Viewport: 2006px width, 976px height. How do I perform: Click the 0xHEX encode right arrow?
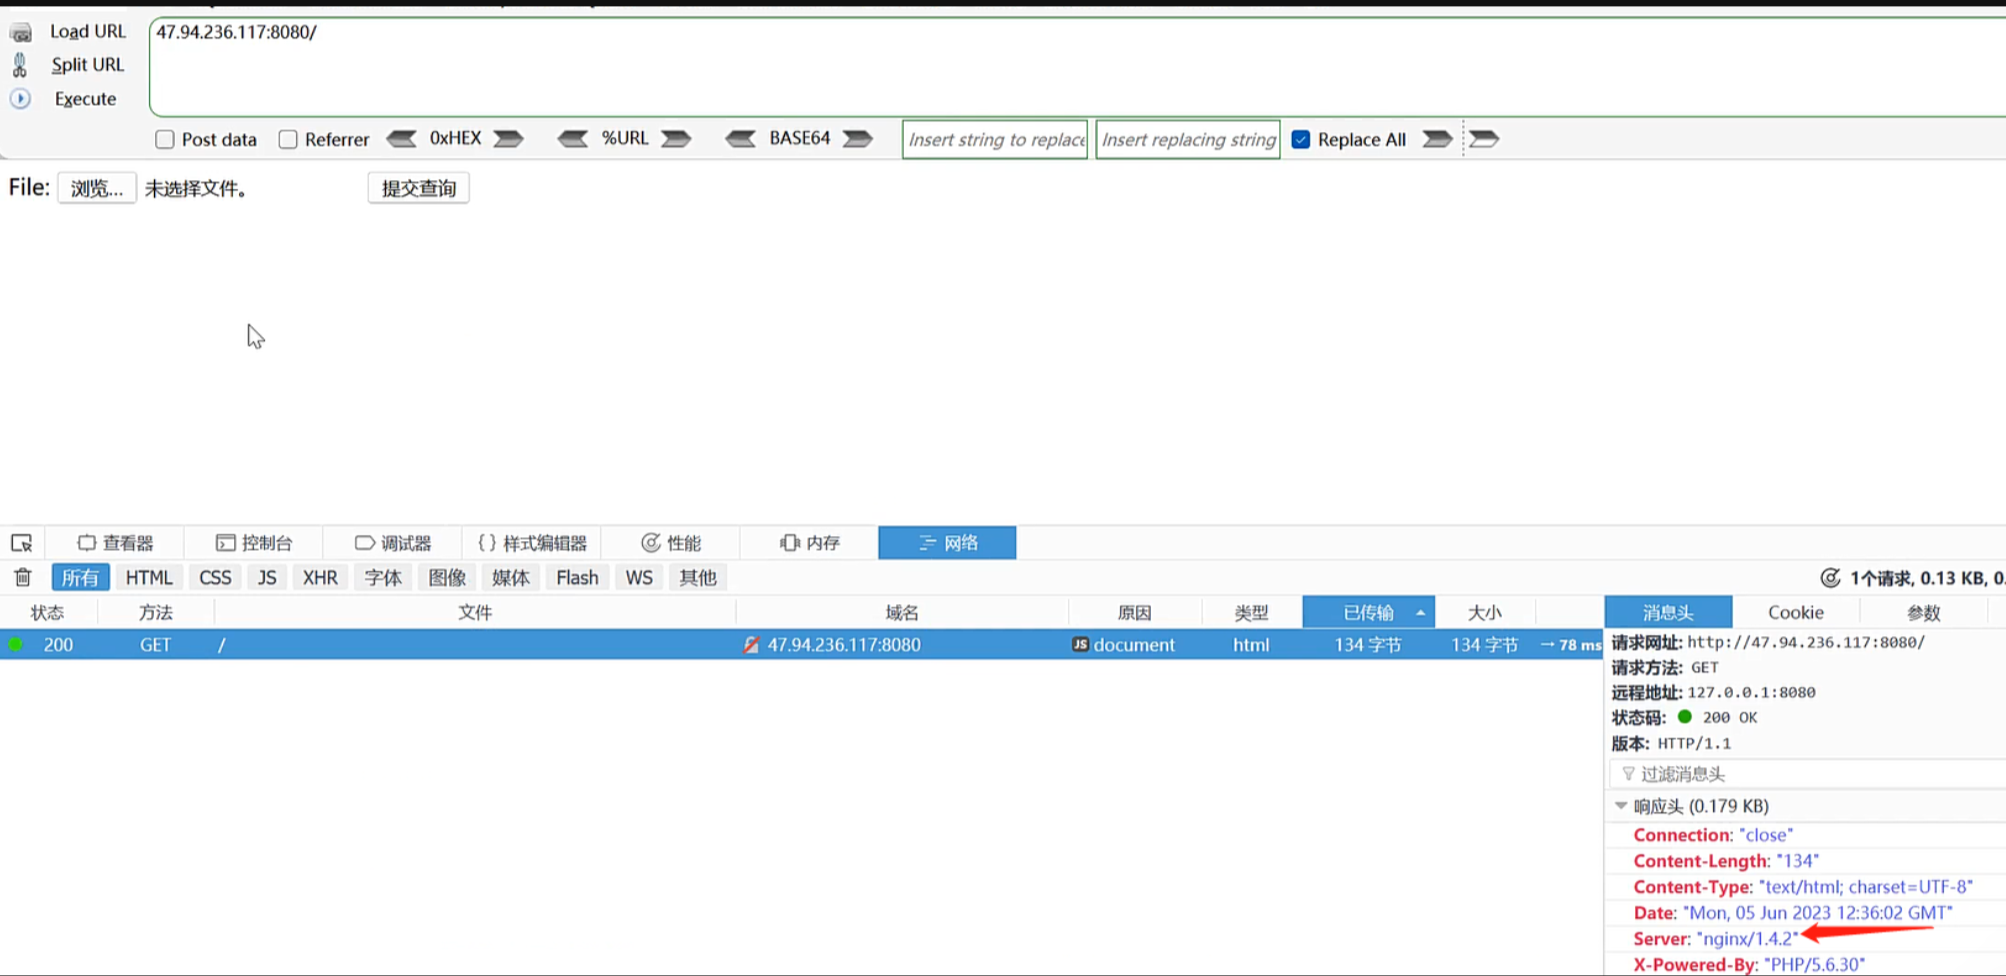(509, 139)
